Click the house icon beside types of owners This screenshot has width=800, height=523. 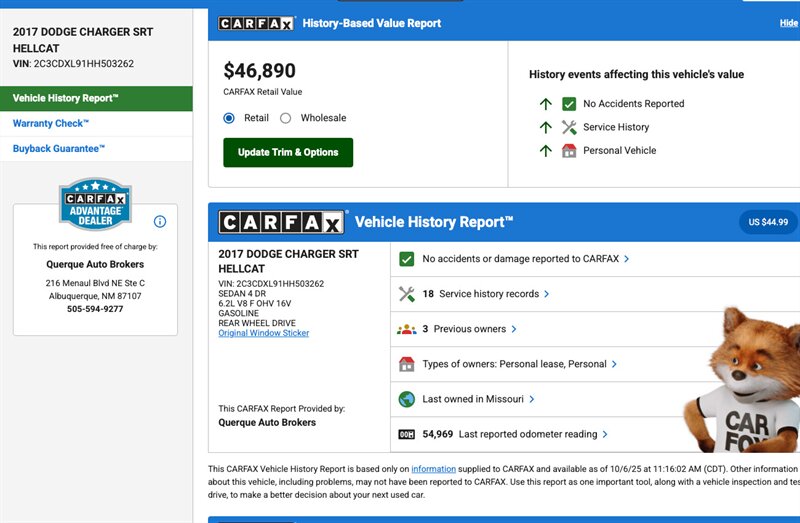tap(406, 364)
